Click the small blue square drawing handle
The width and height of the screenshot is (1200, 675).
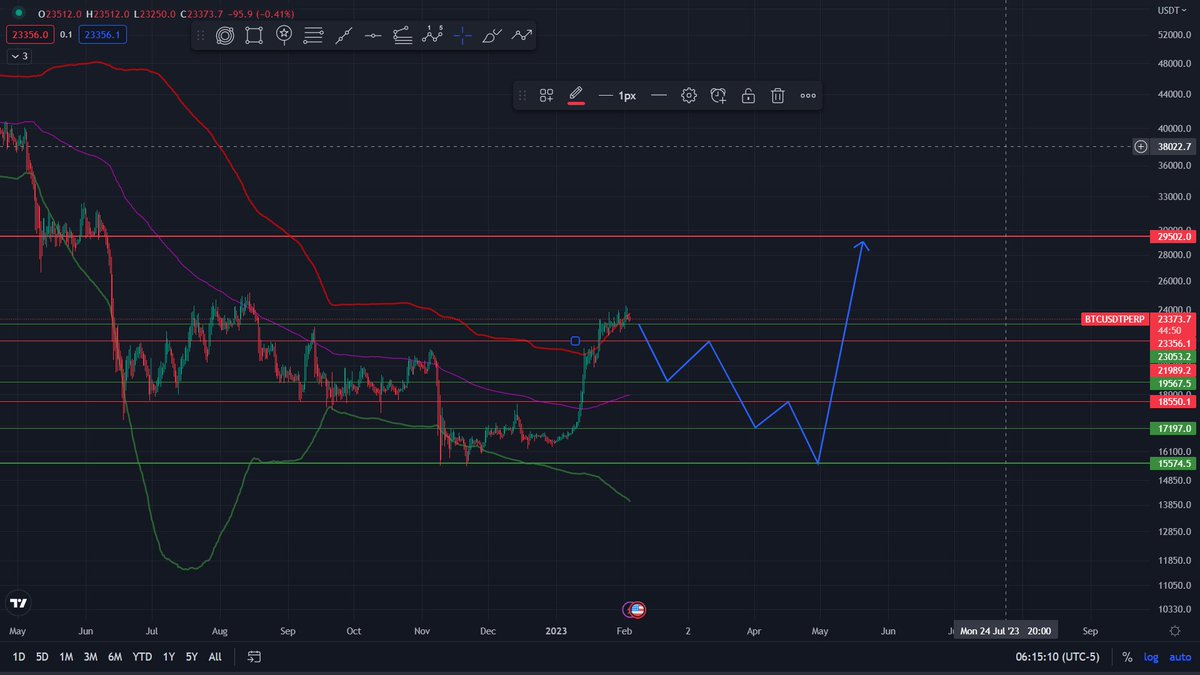(x=575, y=341)
